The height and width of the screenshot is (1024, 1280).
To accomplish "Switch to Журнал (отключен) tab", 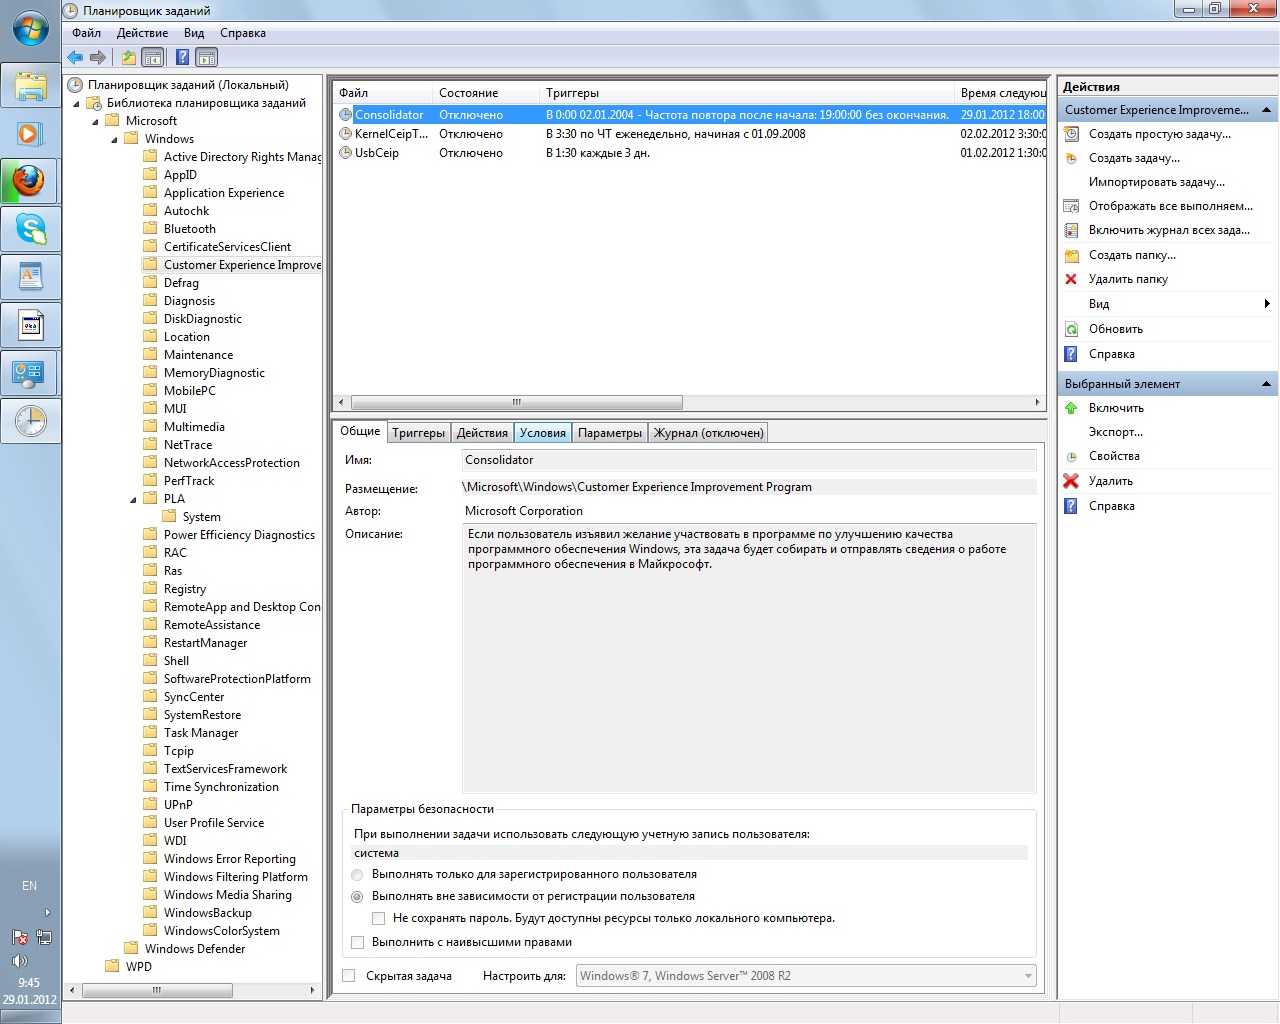I will point(708,433).
